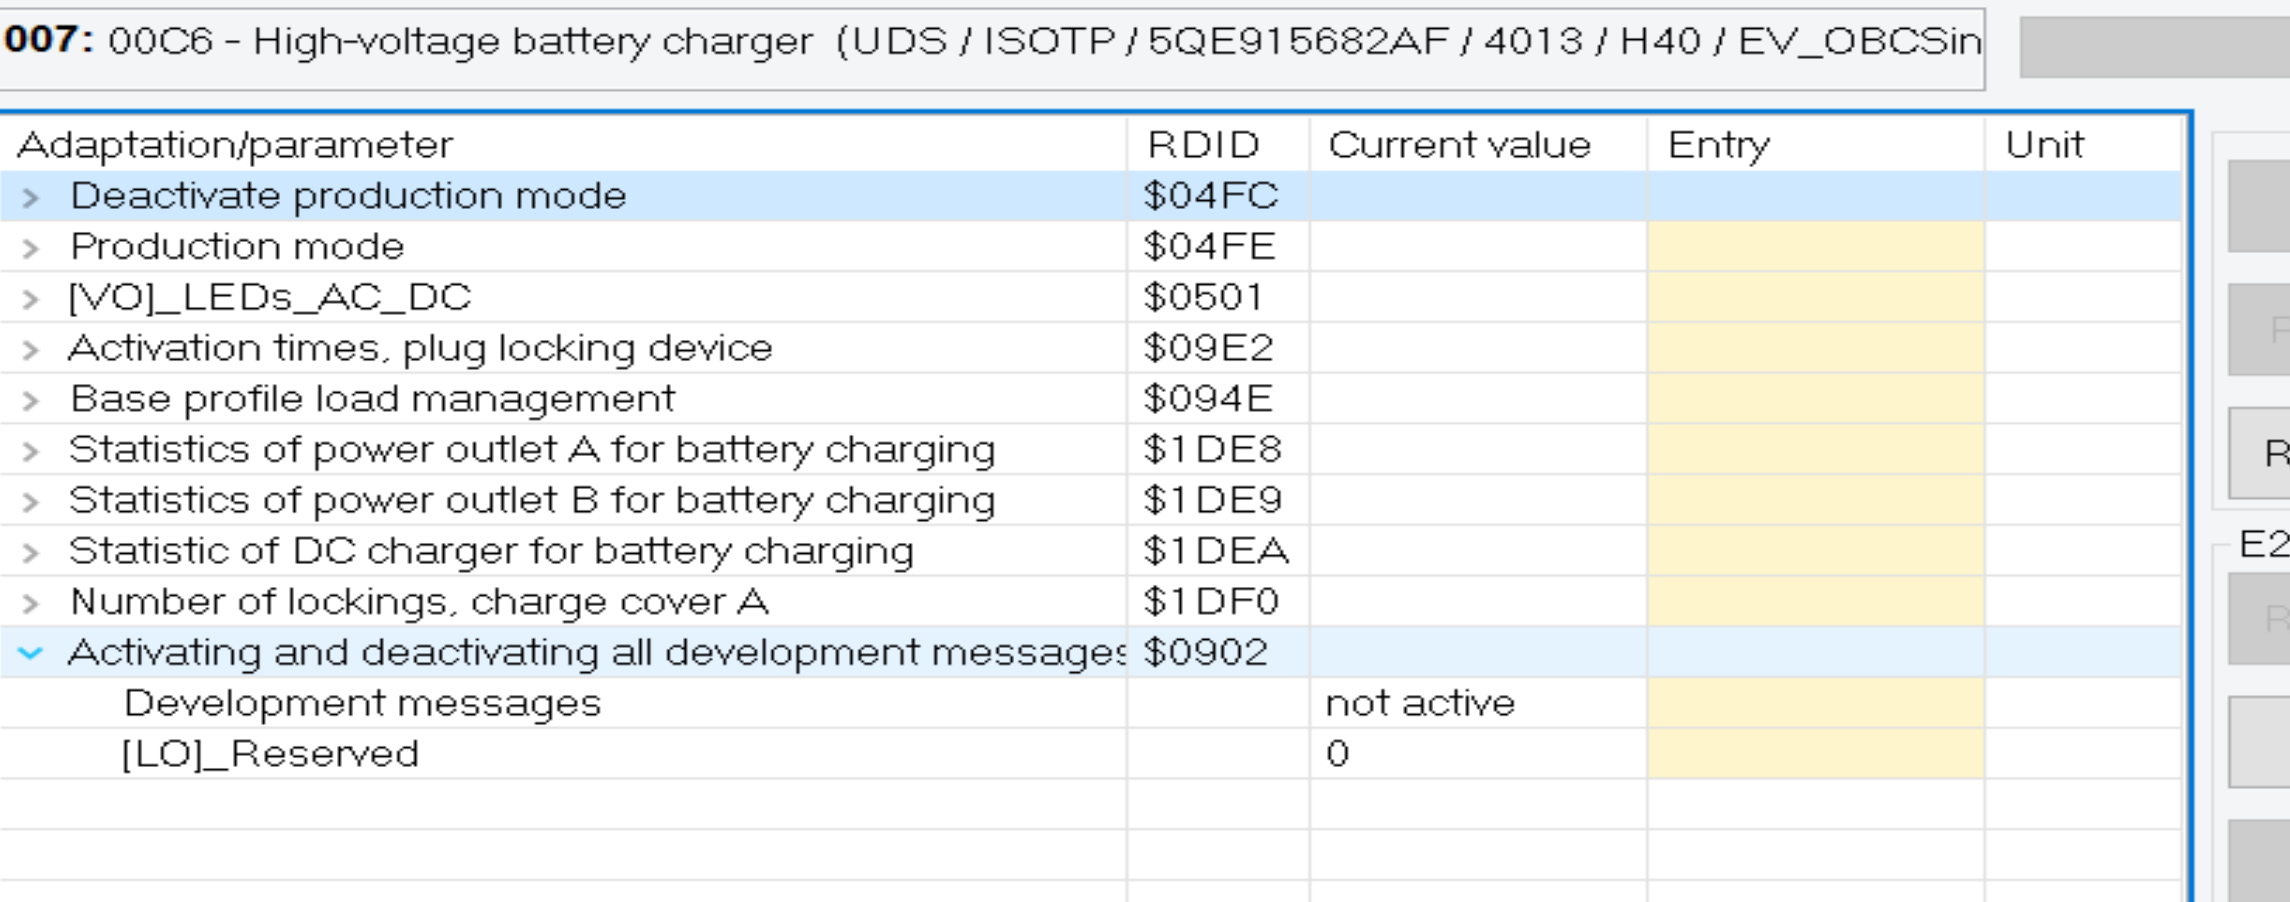2290x902 pixels.
Task: Click Entry field for [LO]_Reserved
Action: click(x=1814, y=754)
